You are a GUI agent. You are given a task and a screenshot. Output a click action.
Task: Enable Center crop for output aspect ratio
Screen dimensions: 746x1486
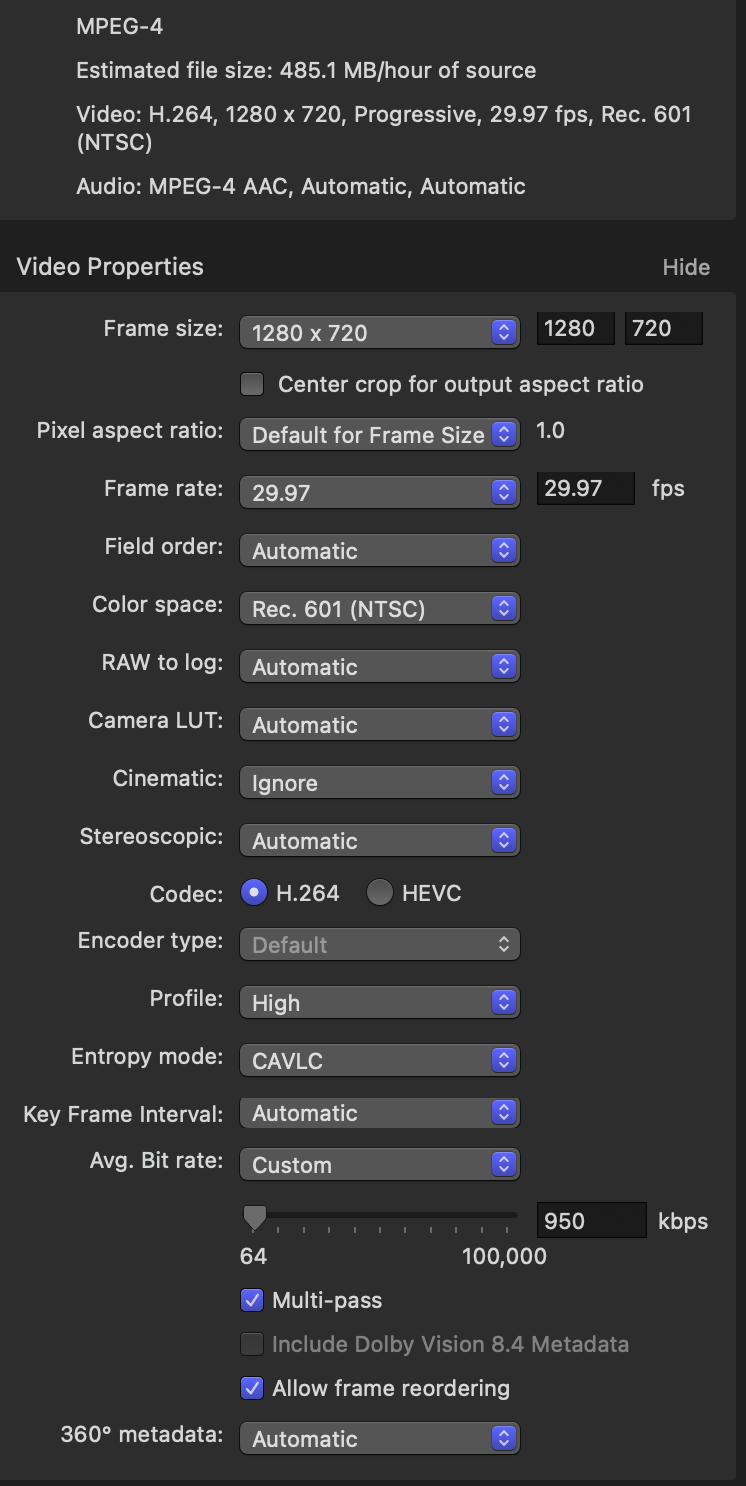(253, 384)
